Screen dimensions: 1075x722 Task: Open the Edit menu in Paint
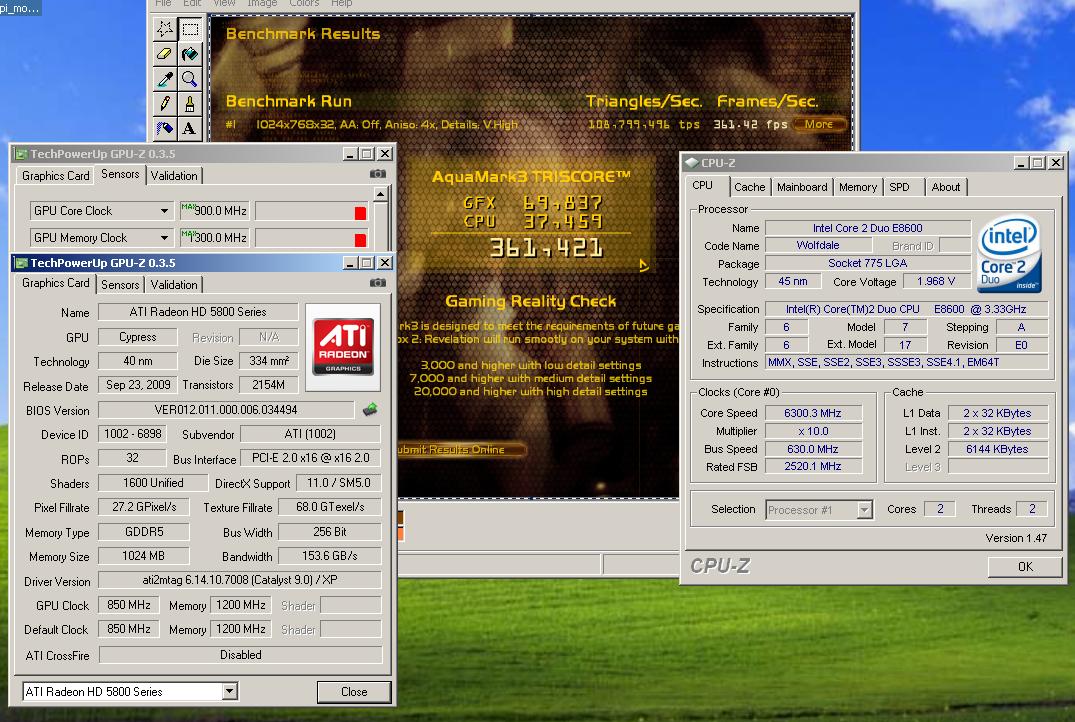pyautogui.click(x=192, y=3)
